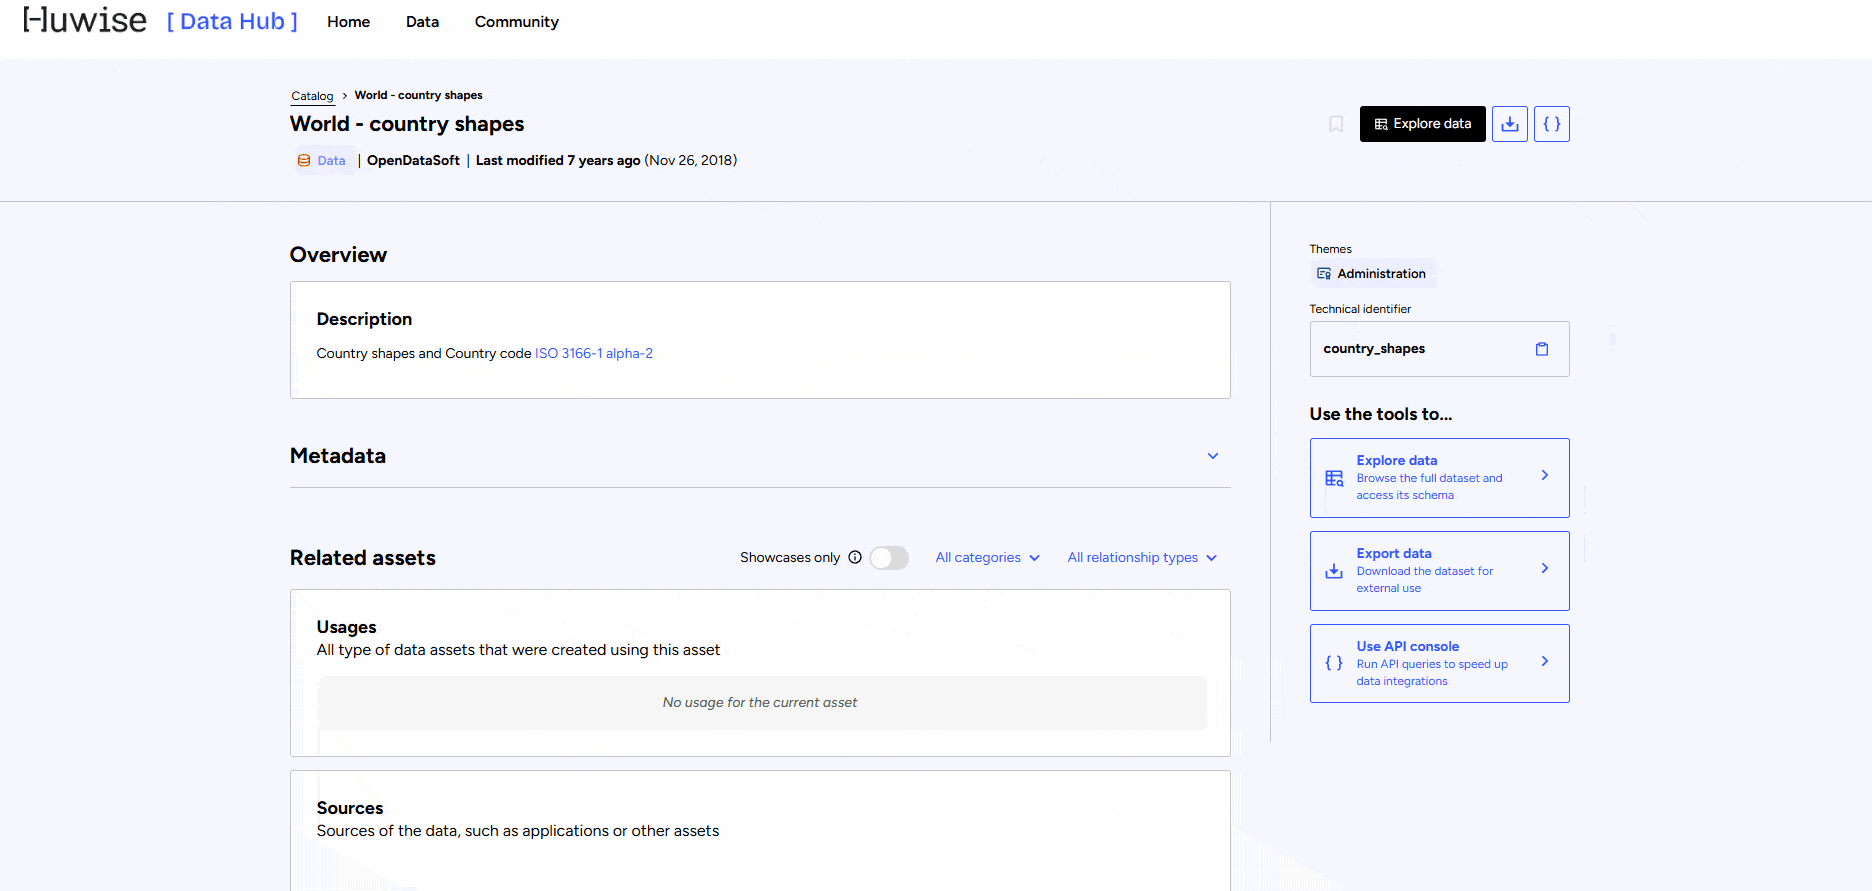This screenshot has width=1872, height=891.
Task: Copy technical identifier with clipboard icon
Action: (x=1541, y=349)
